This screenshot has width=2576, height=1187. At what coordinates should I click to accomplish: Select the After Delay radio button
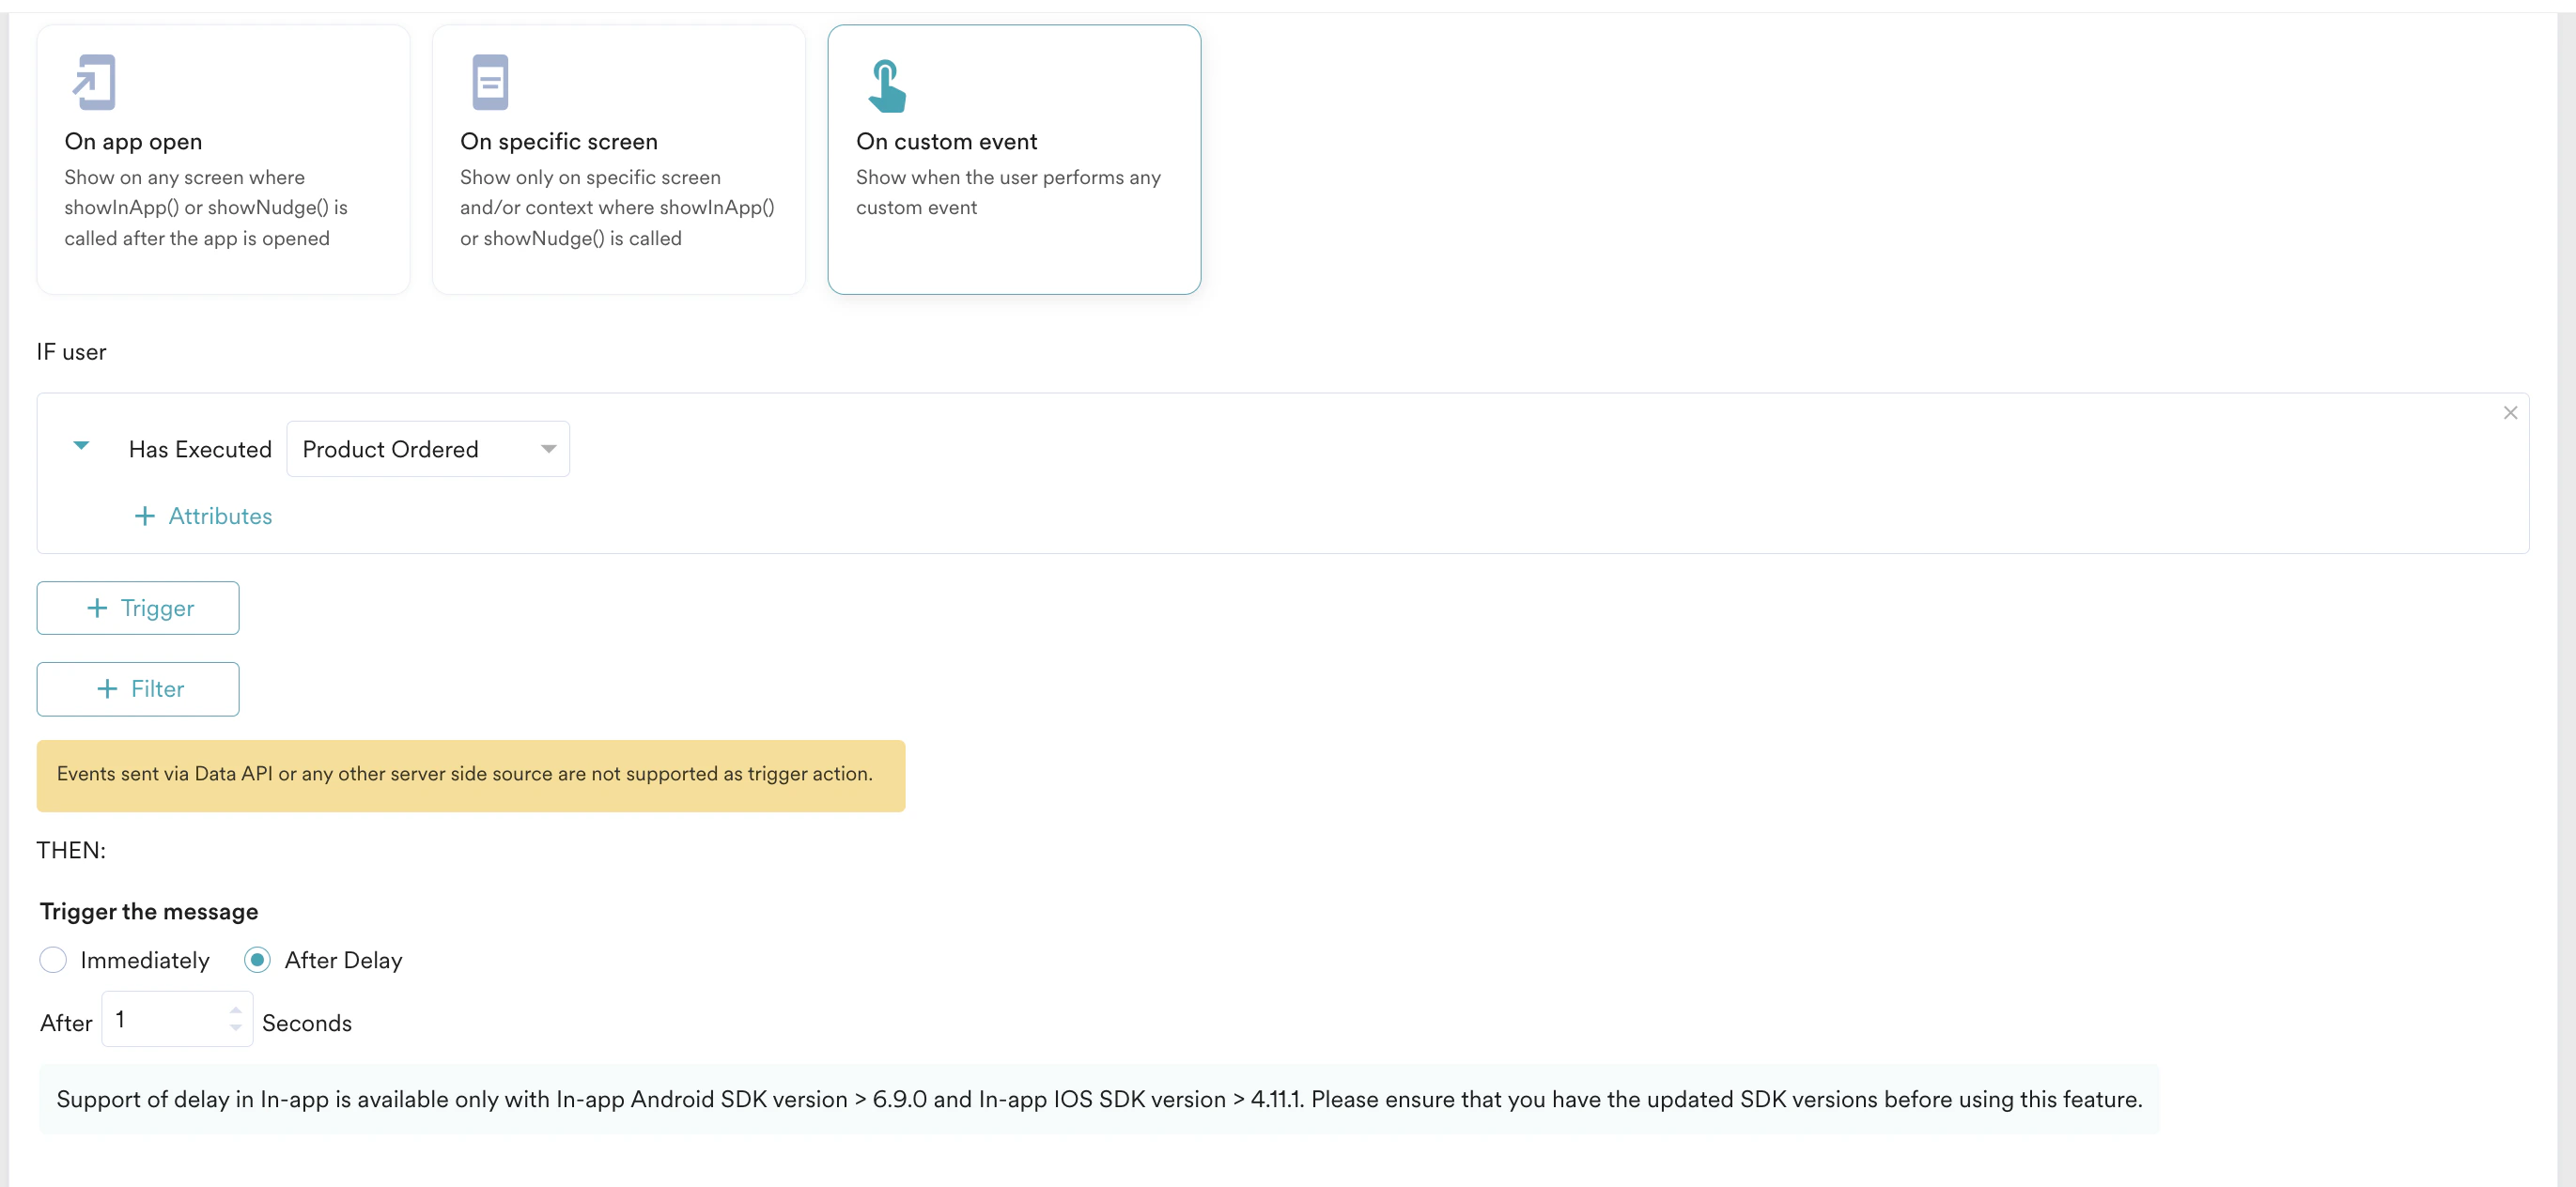click(x=257, y=959)
